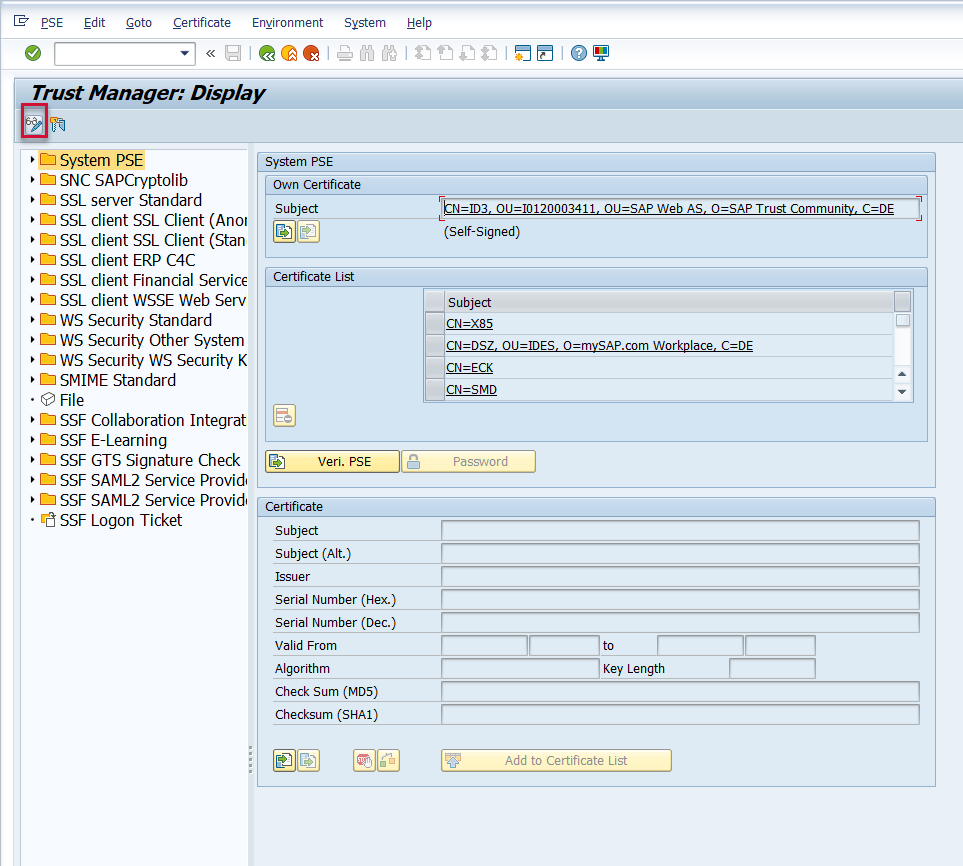Expand the SNC SAPCryptolib tree node
This screenshot has height=866, width=963.
pos(32,180)
